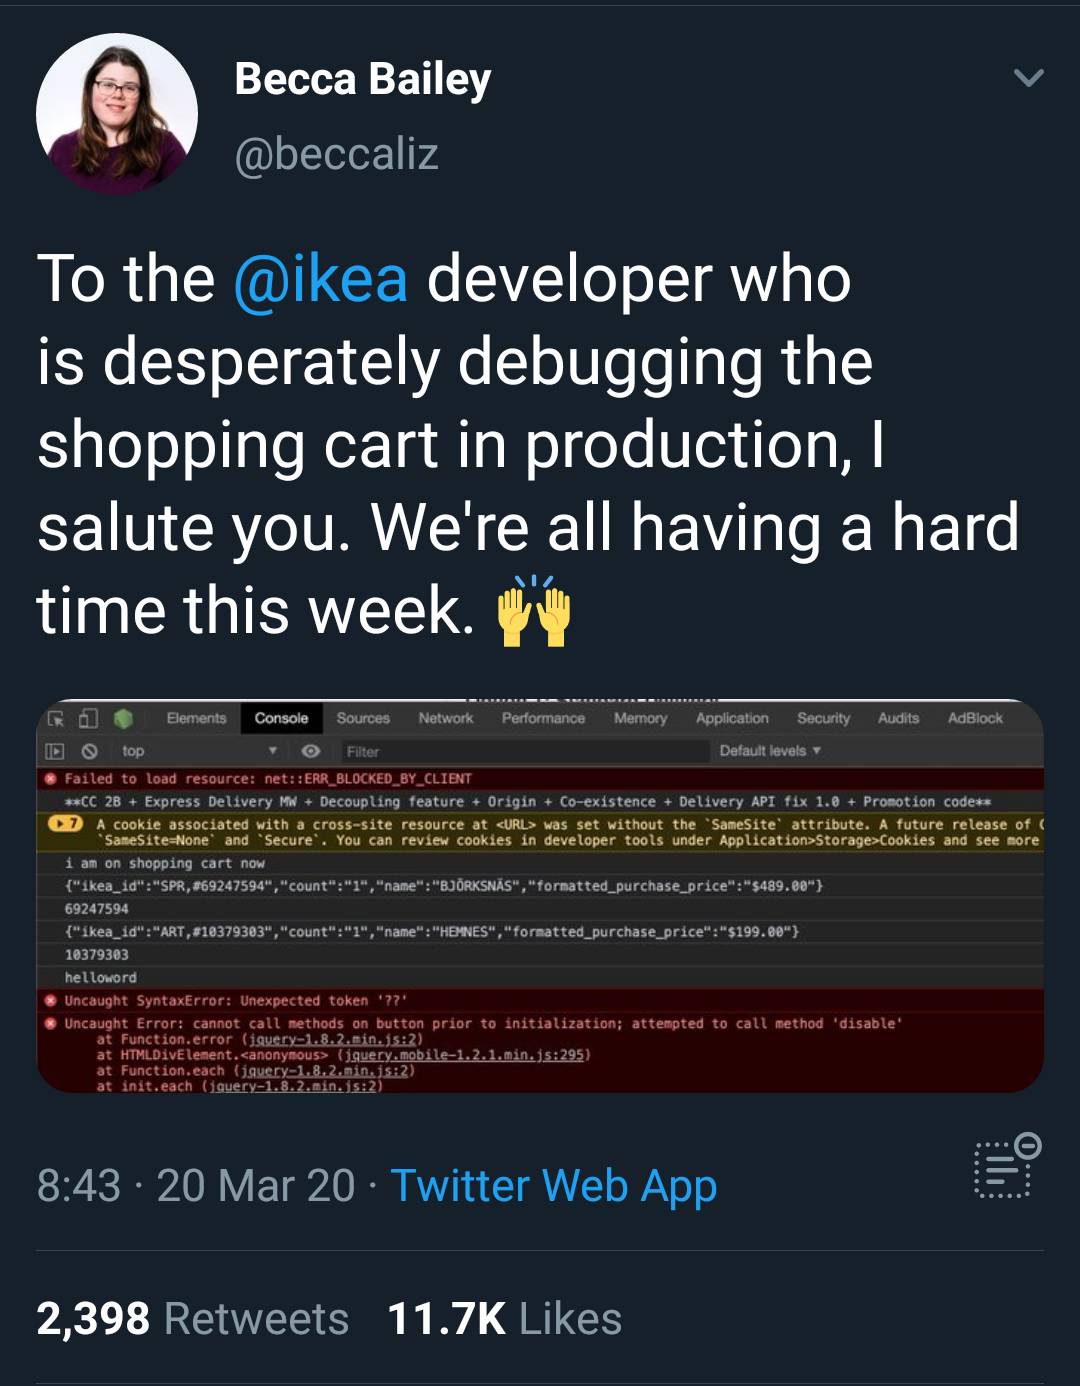Open the console sidebar panel icon

[56, 750]
